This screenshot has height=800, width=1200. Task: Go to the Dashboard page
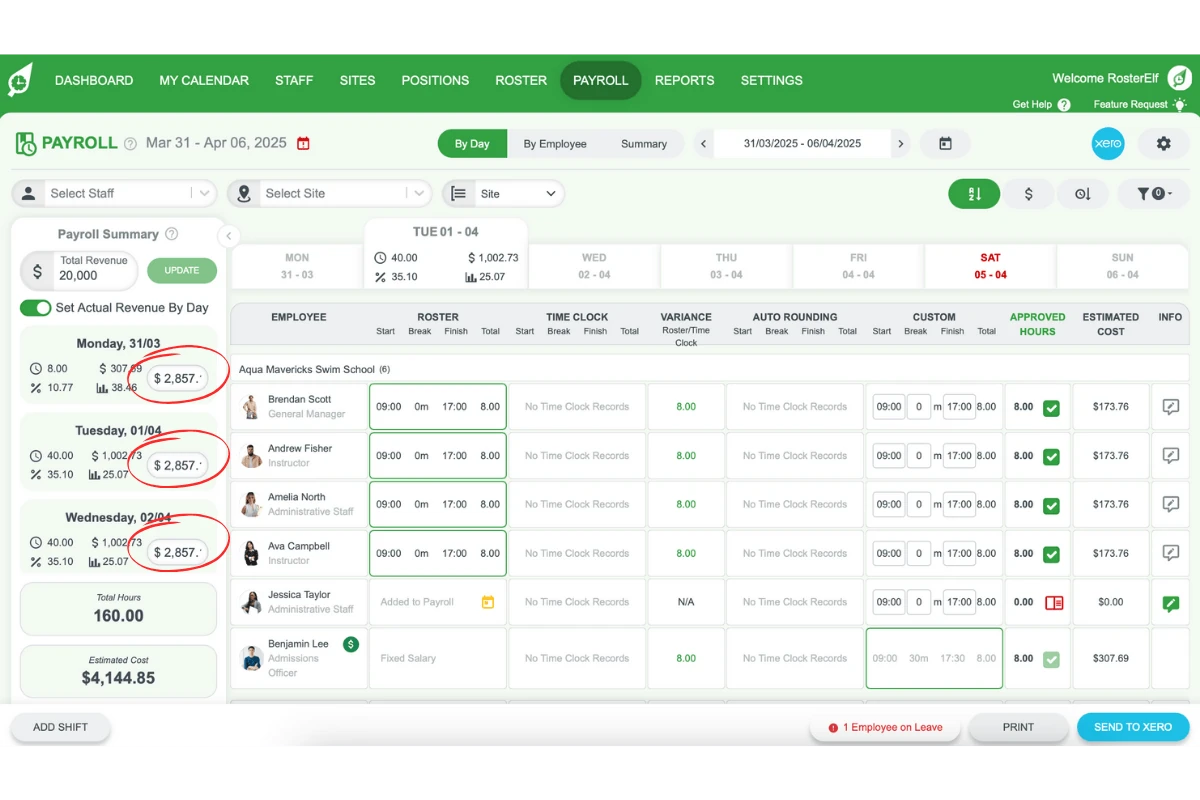point(94,80)
